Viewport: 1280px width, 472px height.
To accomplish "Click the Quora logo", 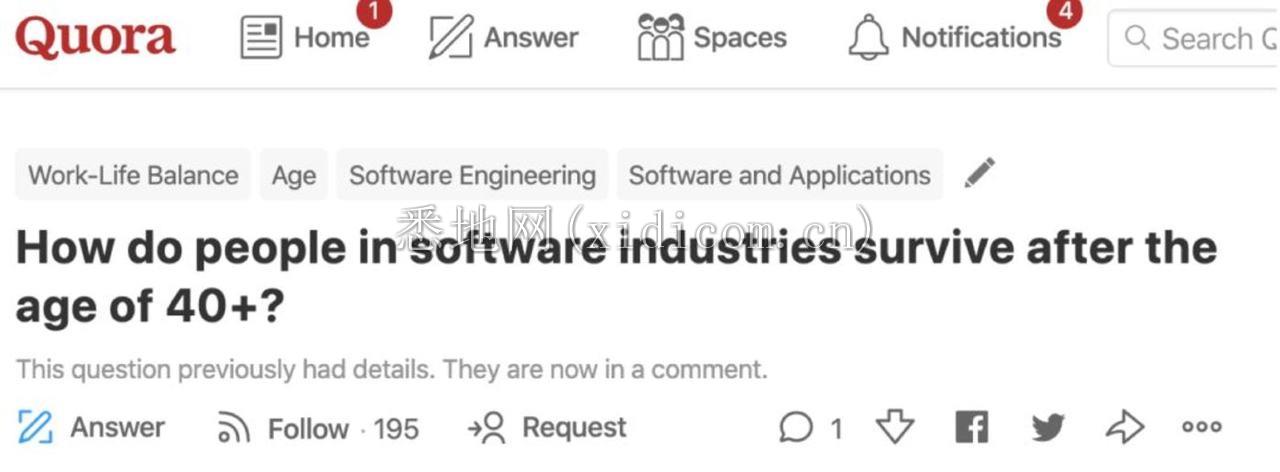I will 95,37.
